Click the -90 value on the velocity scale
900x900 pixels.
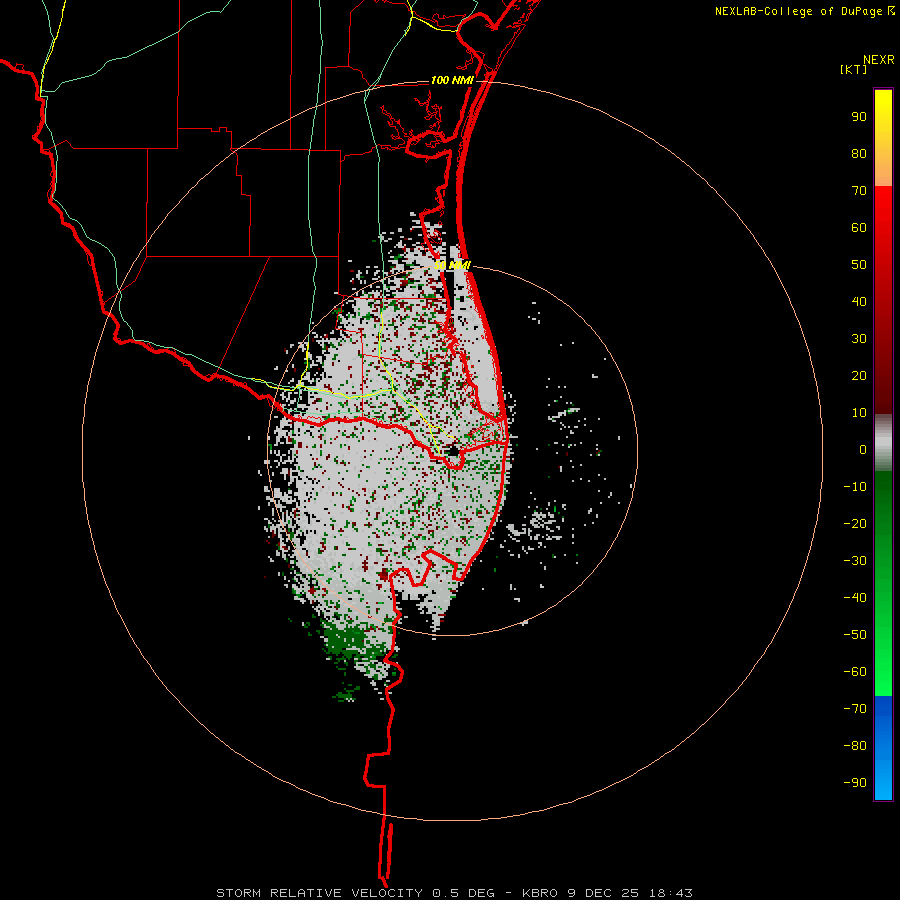(x=855, y=783)
